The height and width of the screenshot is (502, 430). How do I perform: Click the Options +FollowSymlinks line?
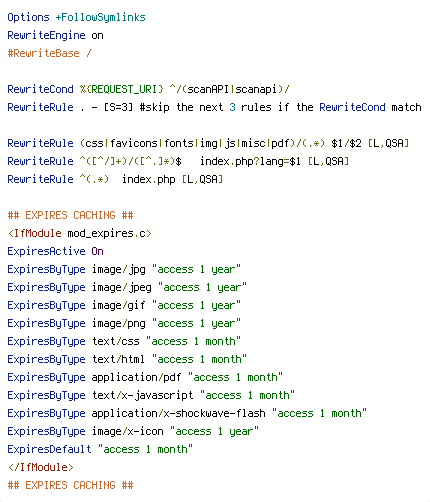(76, 17)
